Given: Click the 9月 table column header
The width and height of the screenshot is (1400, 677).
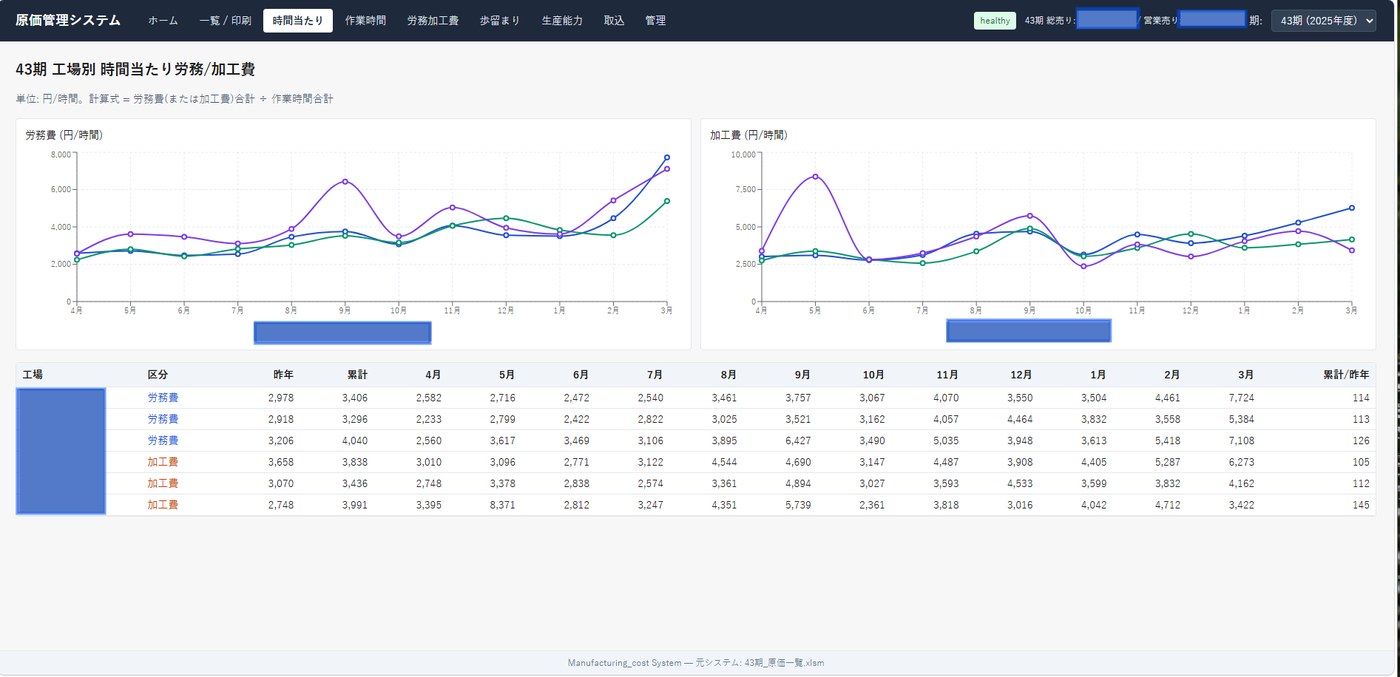Looking at the screenshot, I should tap(802, 375).
